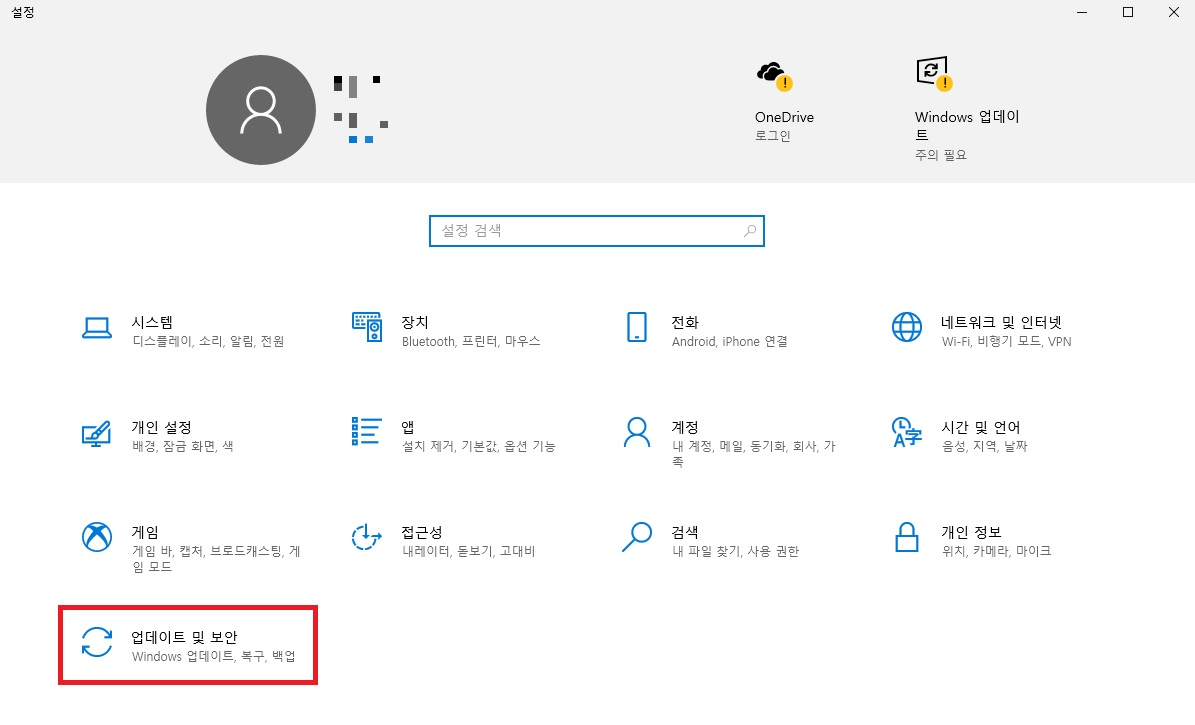Click 내 계정, 메일, 동기화 description

point(754,454)
